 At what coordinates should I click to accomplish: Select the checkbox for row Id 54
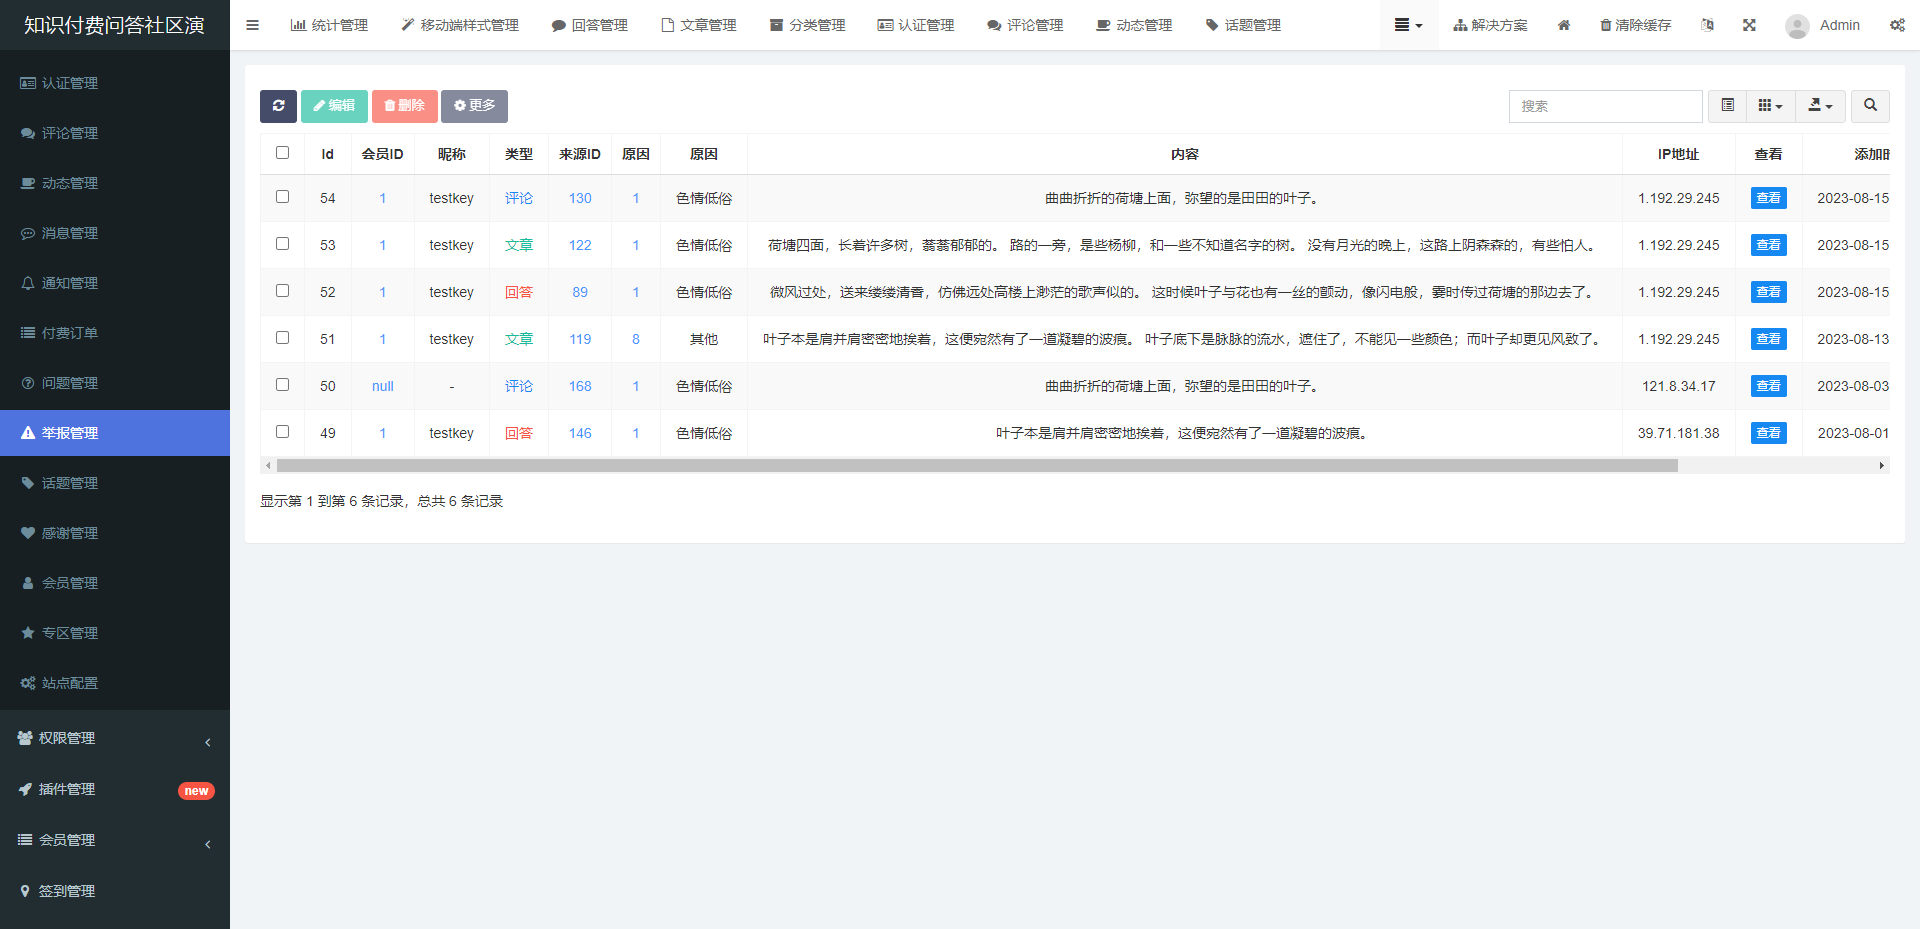point(282,197)
